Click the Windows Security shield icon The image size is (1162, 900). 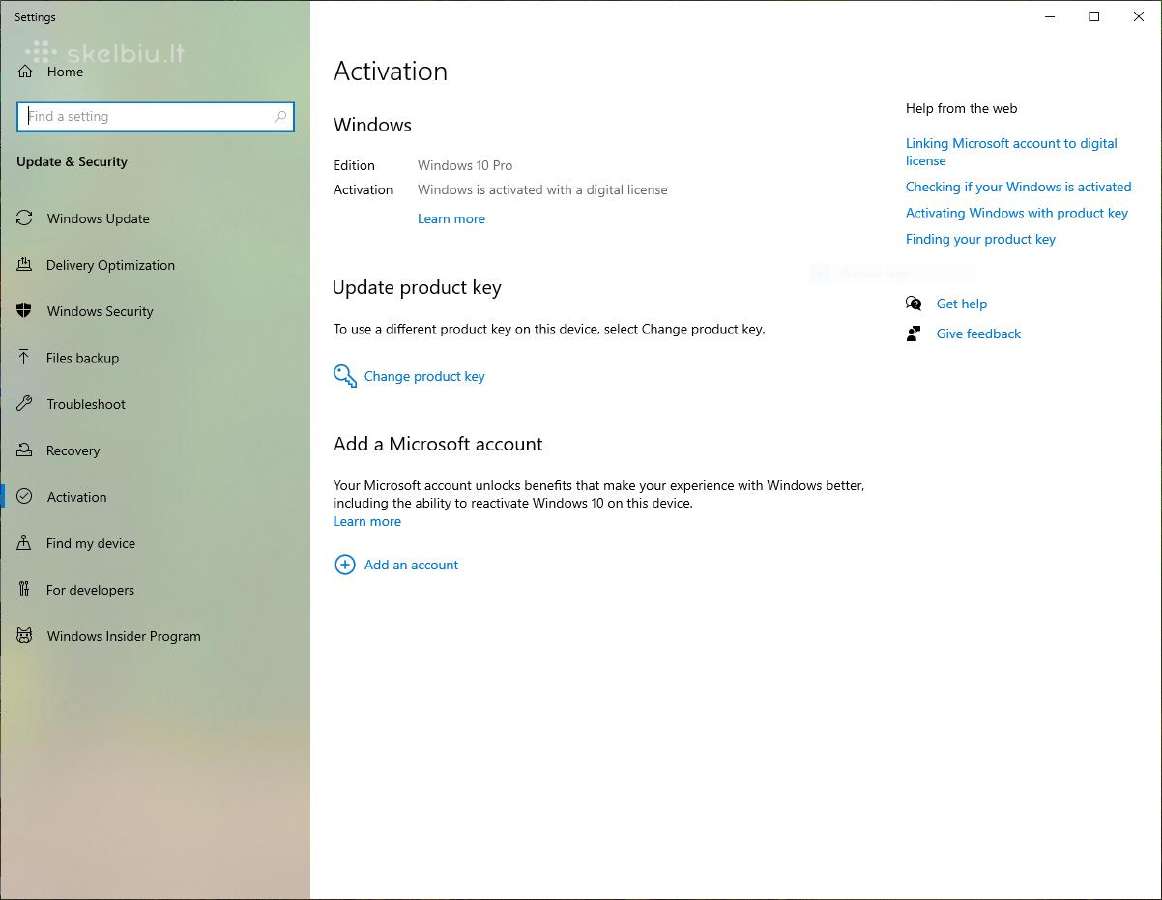point(24,311)
